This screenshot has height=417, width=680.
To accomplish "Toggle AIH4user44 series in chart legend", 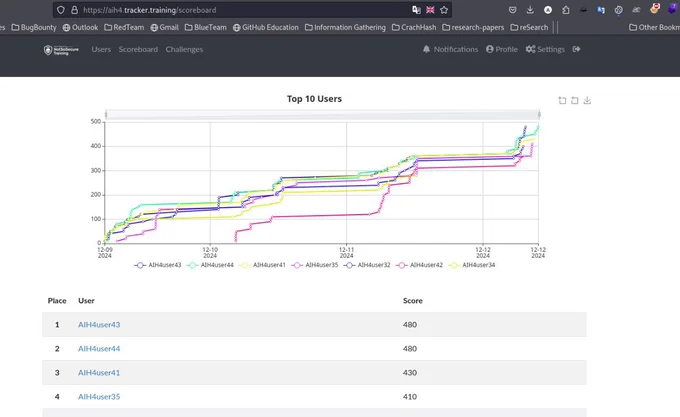I will (210, 265).
